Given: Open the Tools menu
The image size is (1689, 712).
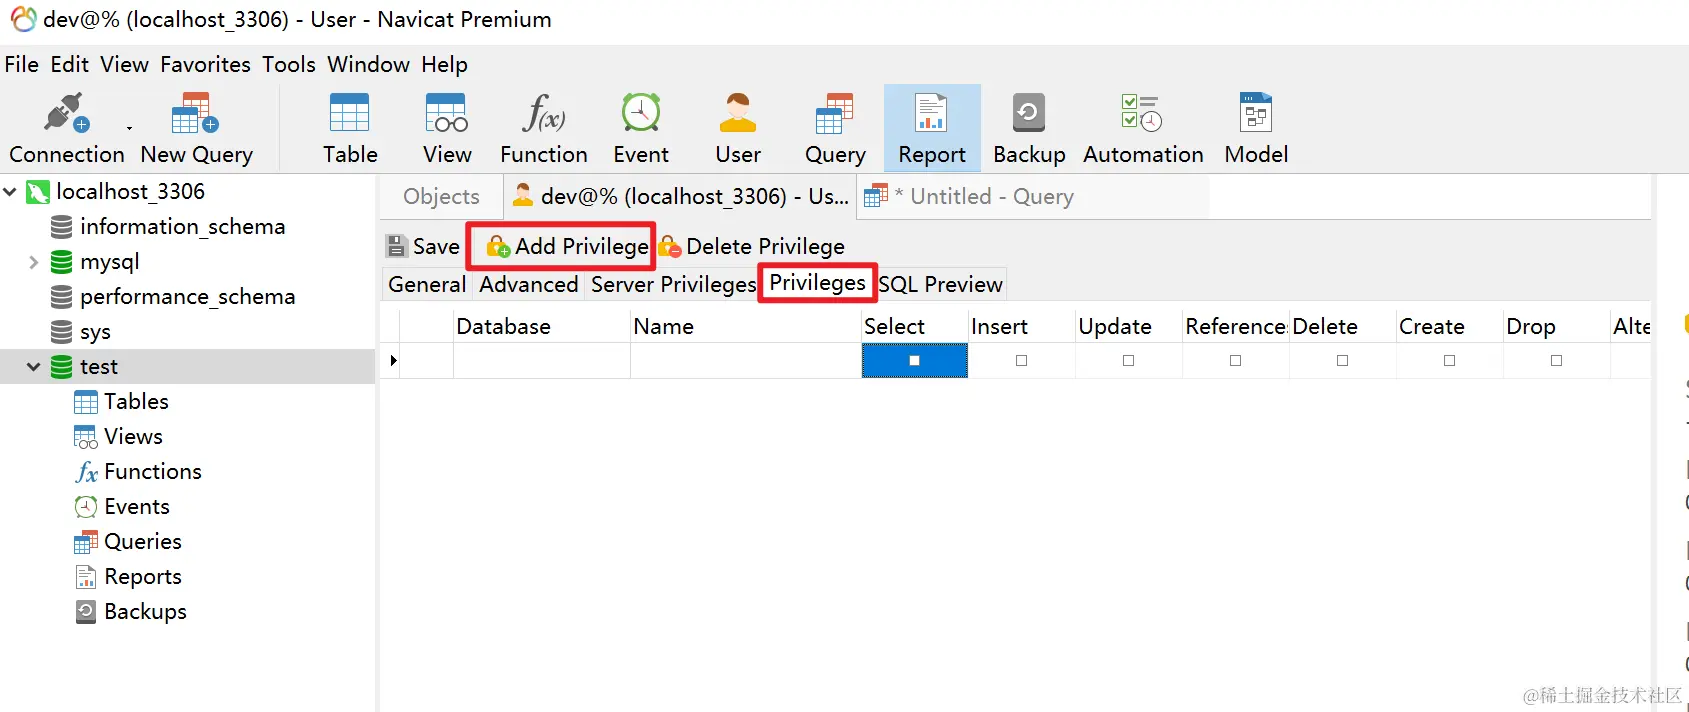Looking at the screenshot, I should coord(289,64).
